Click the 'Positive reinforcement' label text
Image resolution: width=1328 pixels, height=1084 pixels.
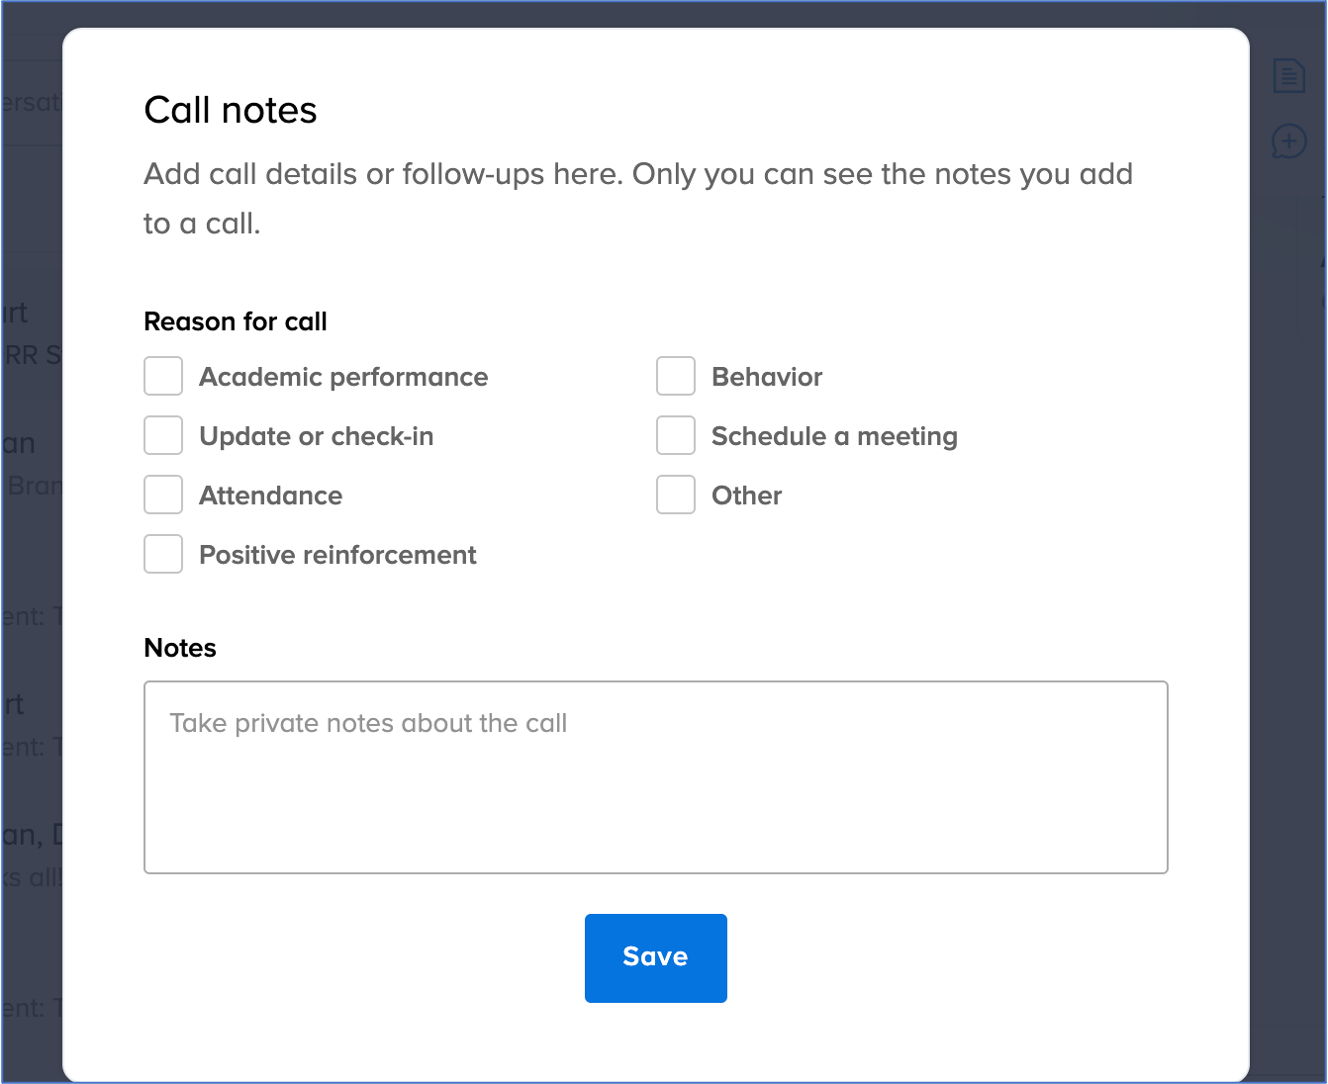coord(337,555)
